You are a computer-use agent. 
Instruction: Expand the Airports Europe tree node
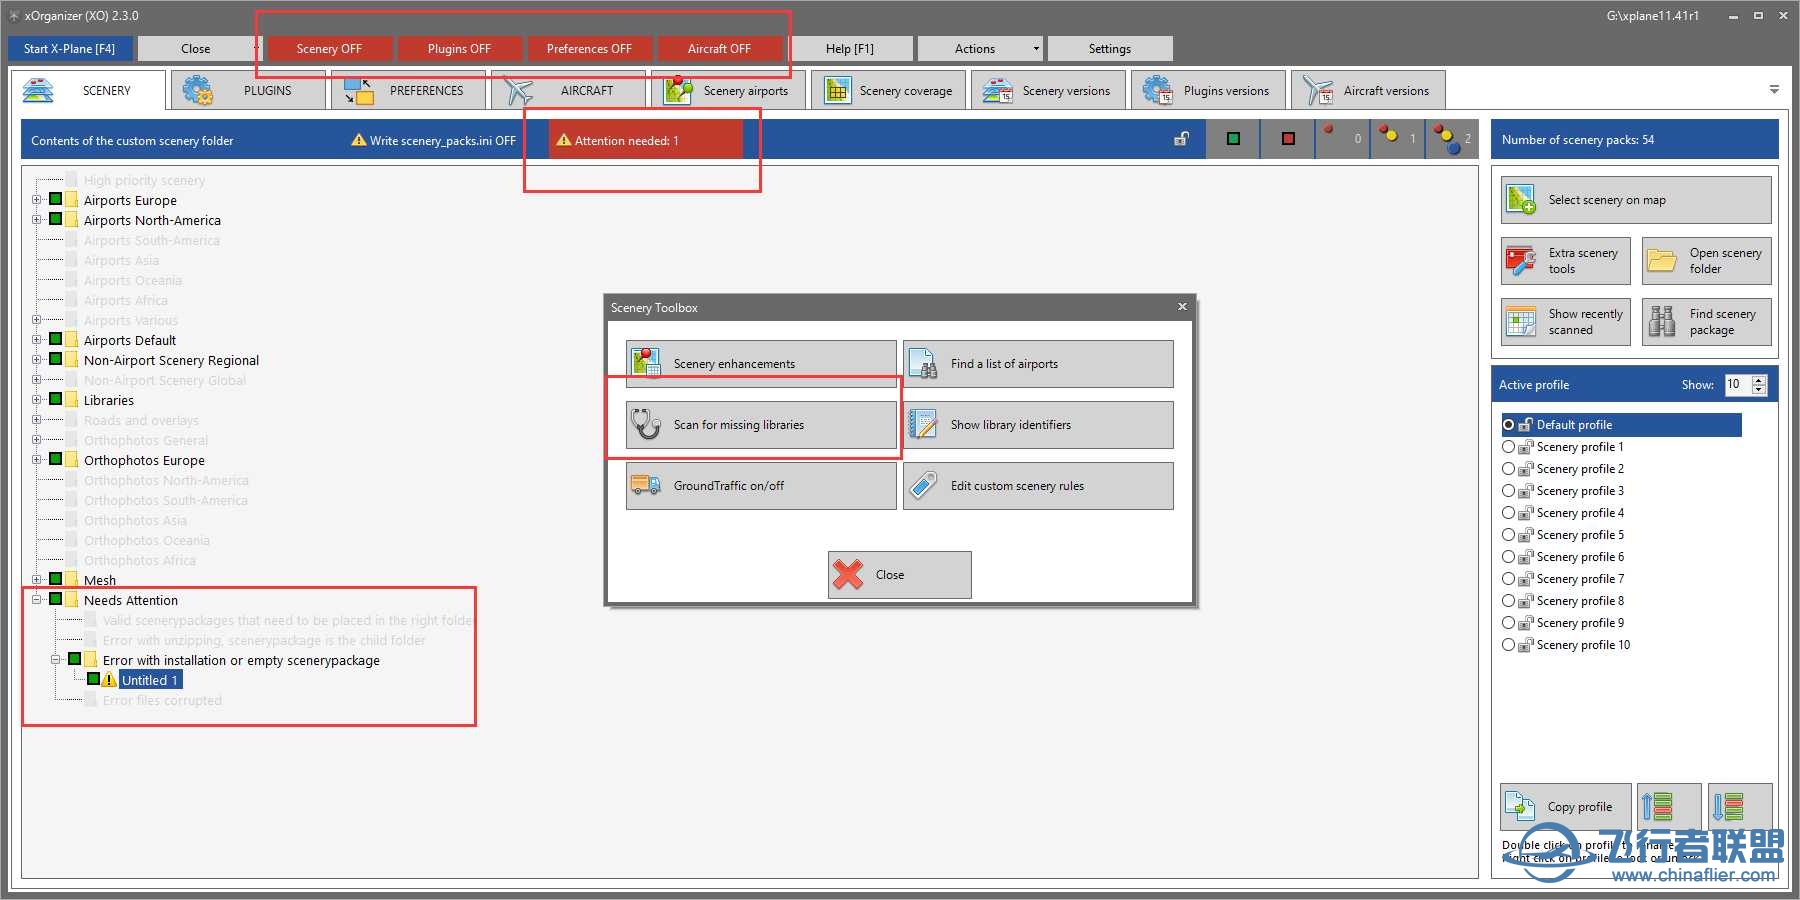click(37, 200)
